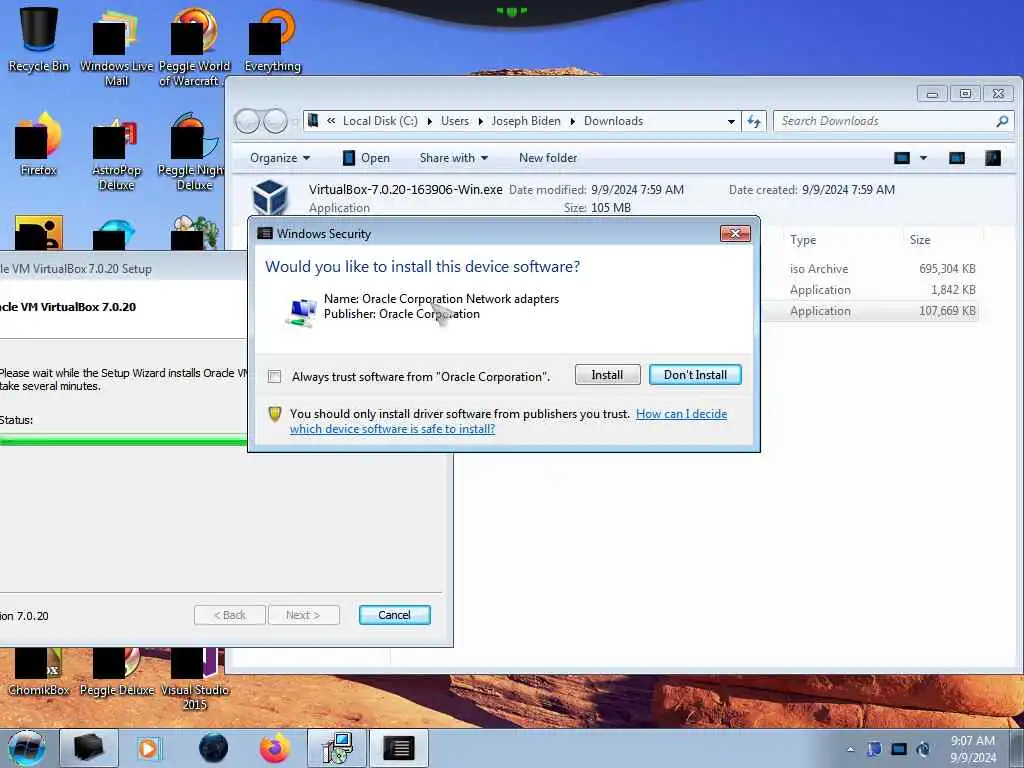Click installer setup icon in taskbar

point(338,748)
